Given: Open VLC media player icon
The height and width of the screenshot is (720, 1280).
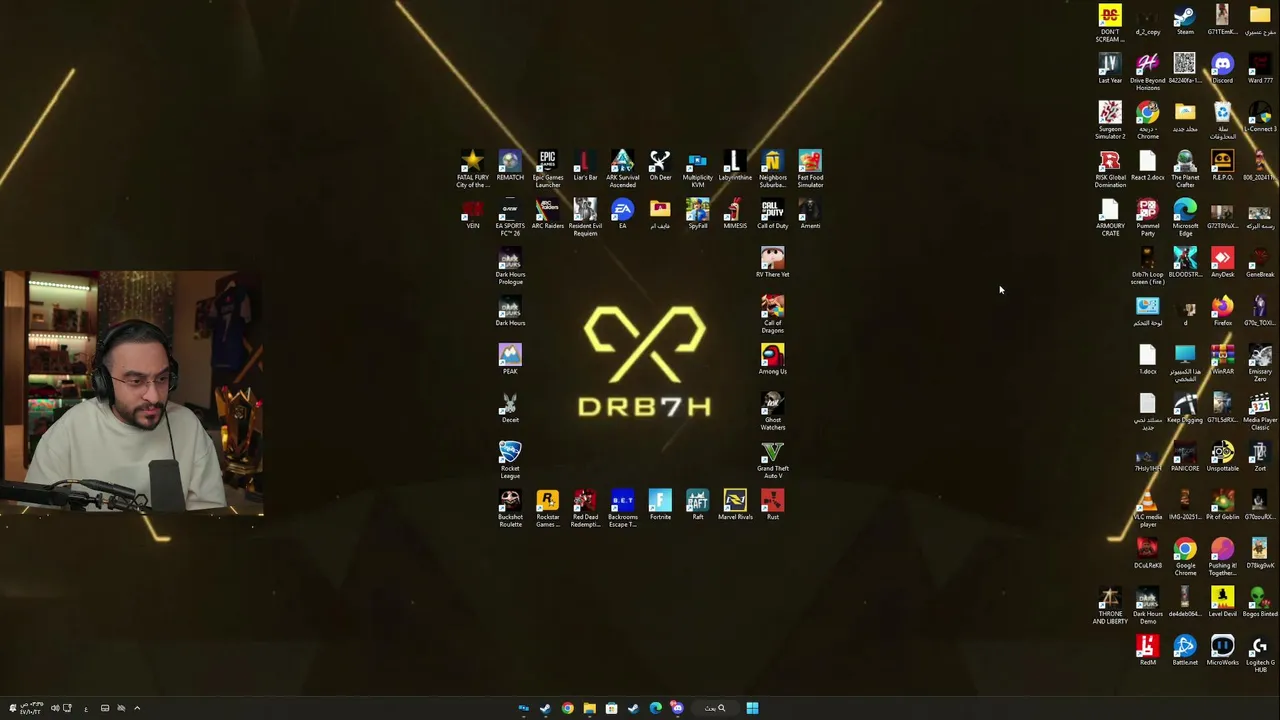Looking at the screenshot, I should tap(1147, 509).
